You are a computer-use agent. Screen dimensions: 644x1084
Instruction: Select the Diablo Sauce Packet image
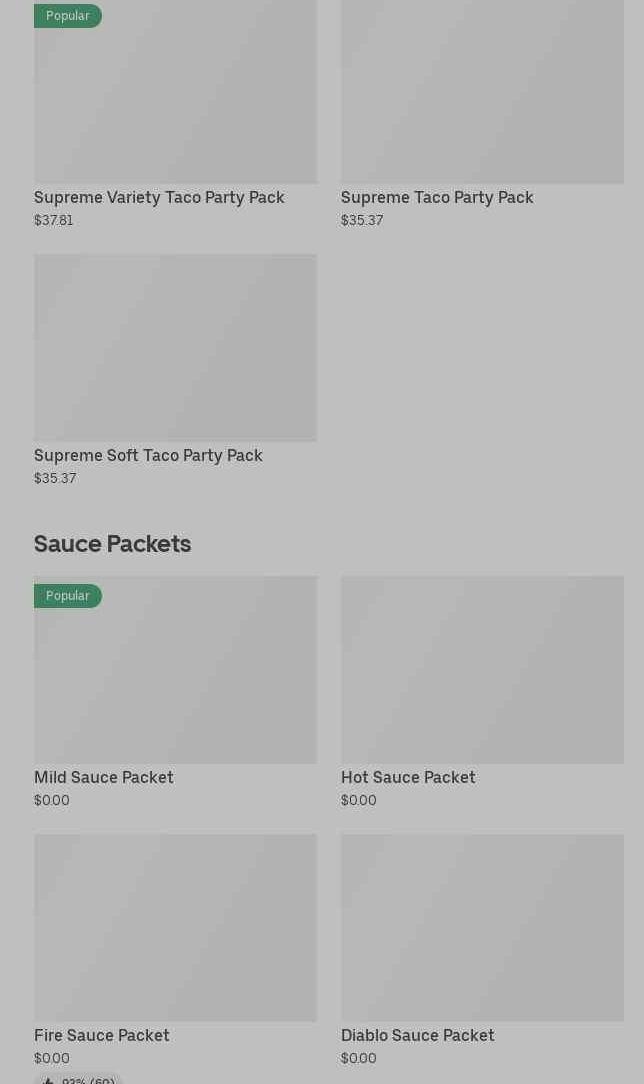(482, 927)
